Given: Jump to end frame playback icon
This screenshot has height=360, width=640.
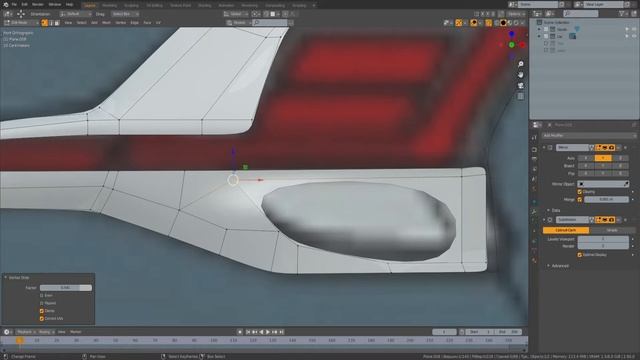Looking at the screenshot, I should click(281, 332).
